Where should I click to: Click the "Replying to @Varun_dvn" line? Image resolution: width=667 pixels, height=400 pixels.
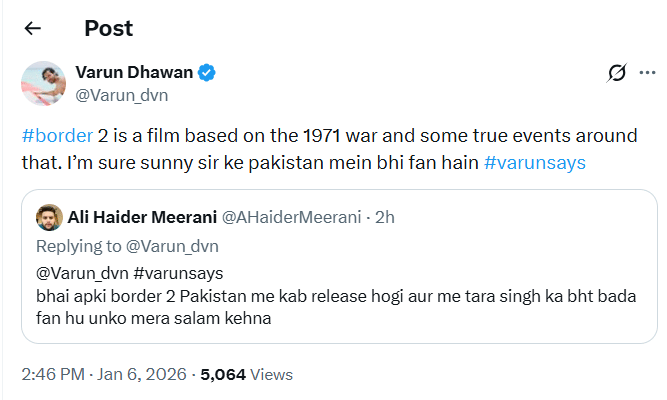[x=127, y=246]
